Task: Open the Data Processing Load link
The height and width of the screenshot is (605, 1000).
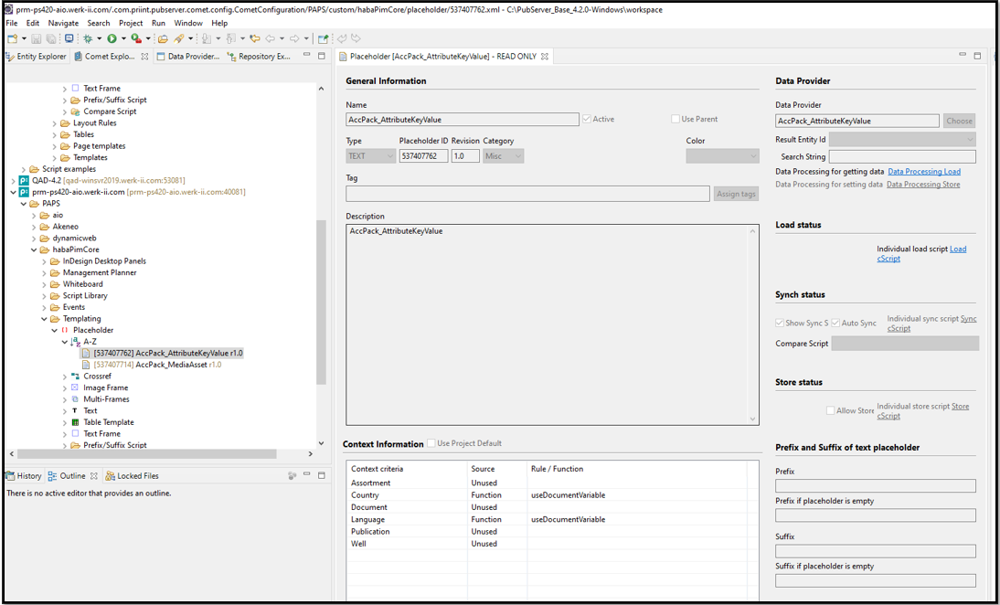Action: [924, 171]
